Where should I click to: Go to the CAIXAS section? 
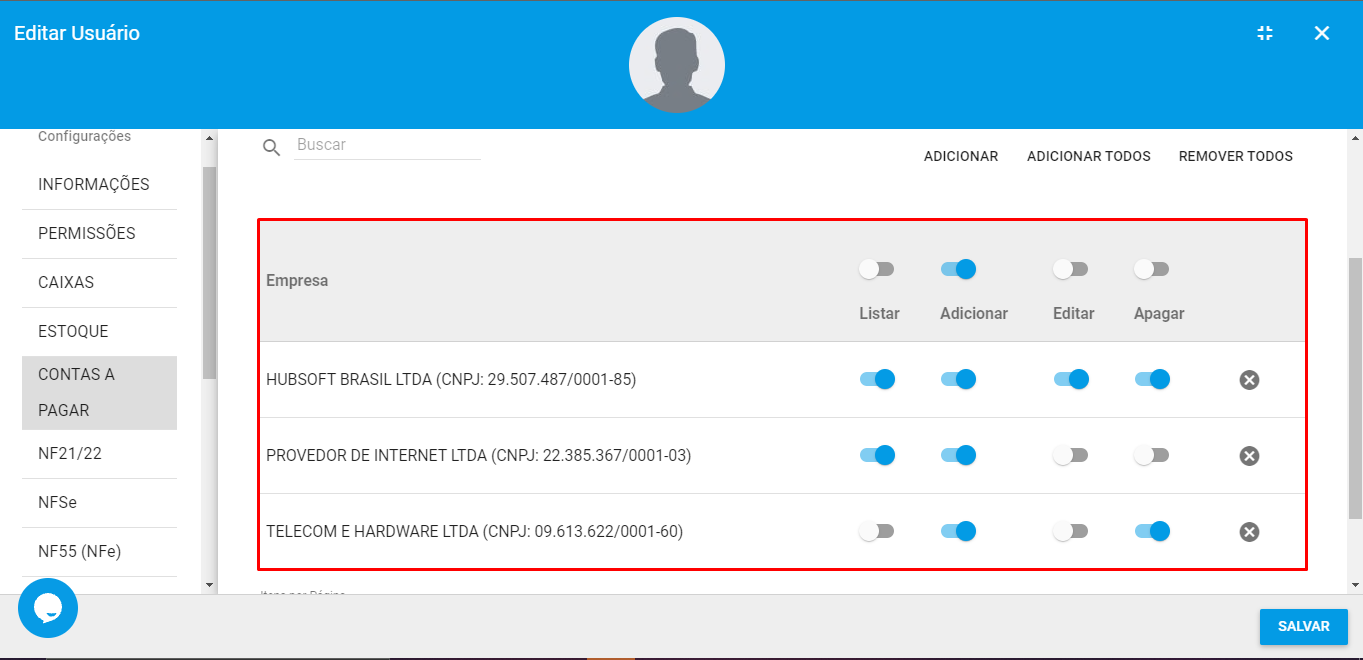click(x=99, y=282)
